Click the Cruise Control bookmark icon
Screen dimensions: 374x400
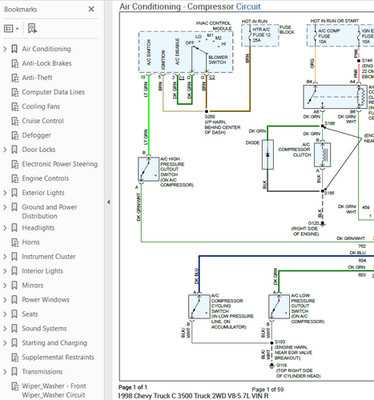(15, 121)
